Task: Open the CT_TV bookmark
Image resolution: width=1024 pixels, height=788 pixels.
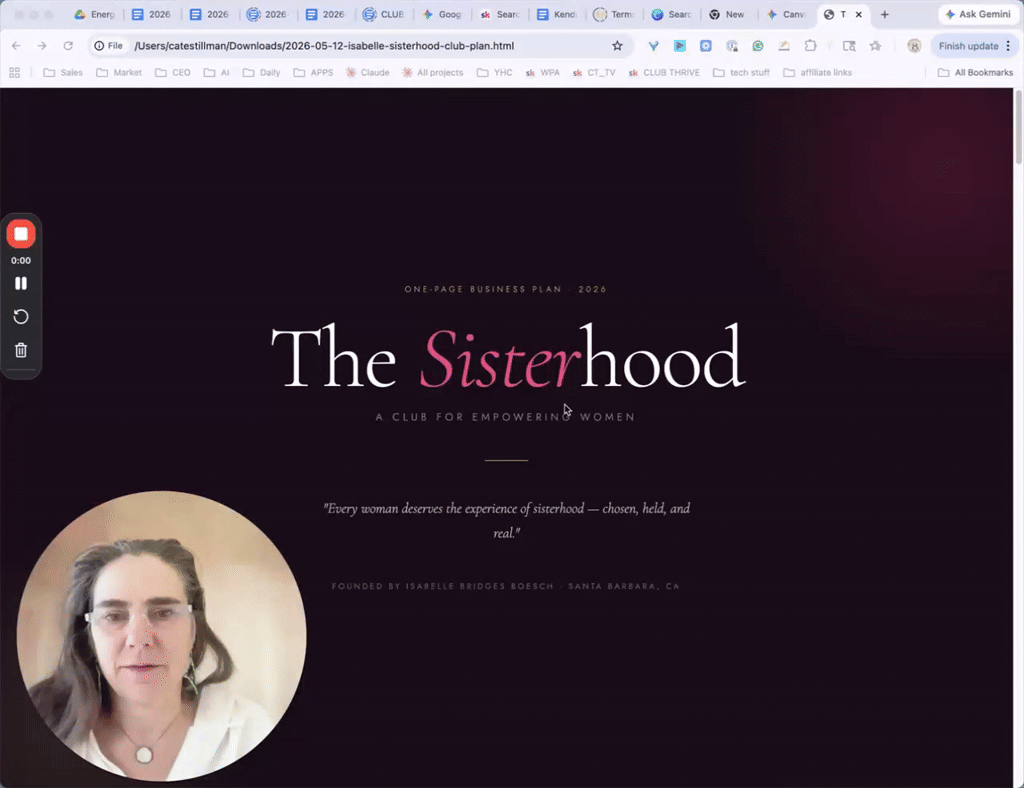Action: point(594,72)
